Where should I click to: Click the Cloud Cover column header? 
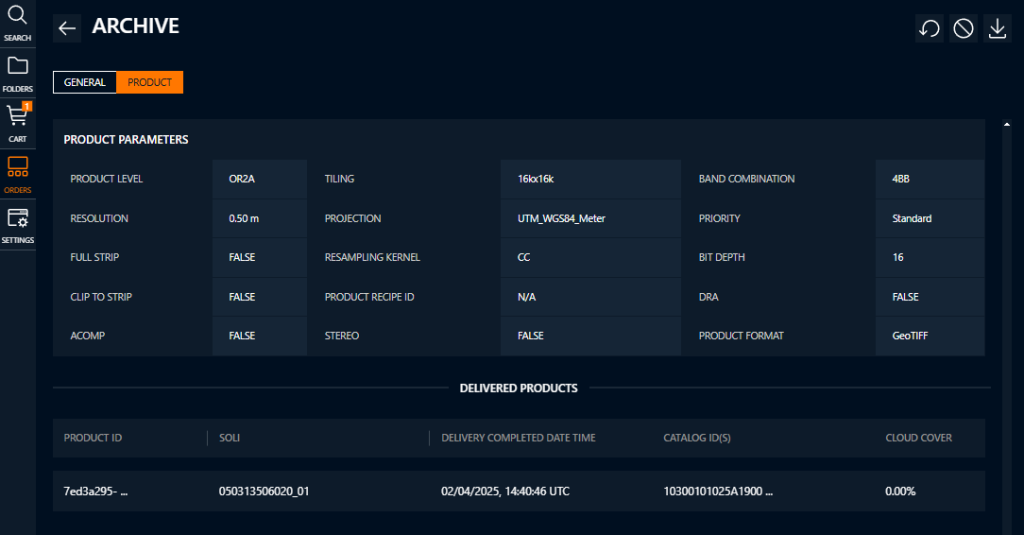click(x=918, y=438)
